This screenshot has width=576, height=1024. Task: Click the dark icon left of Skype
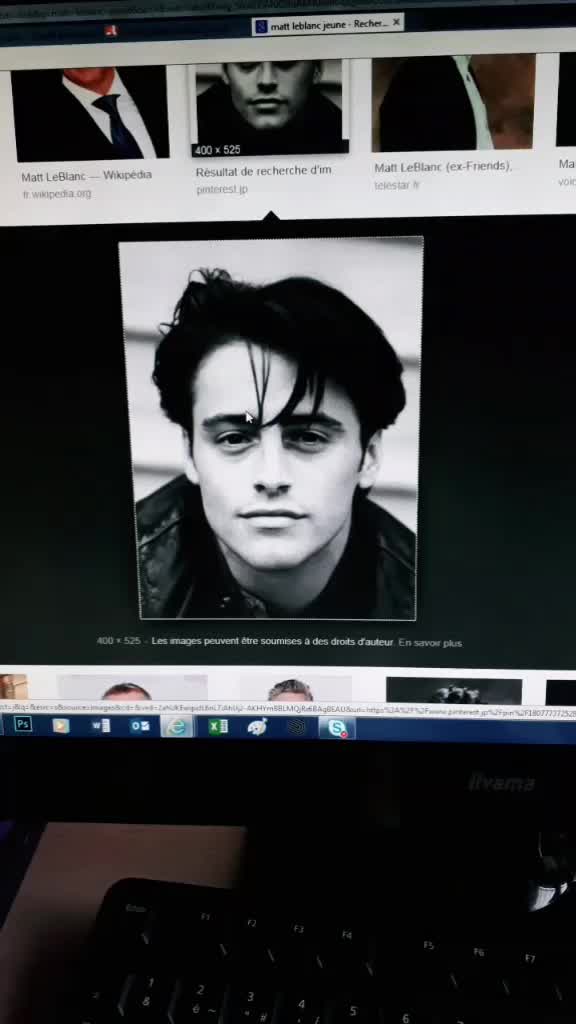[x=297, y=727]
